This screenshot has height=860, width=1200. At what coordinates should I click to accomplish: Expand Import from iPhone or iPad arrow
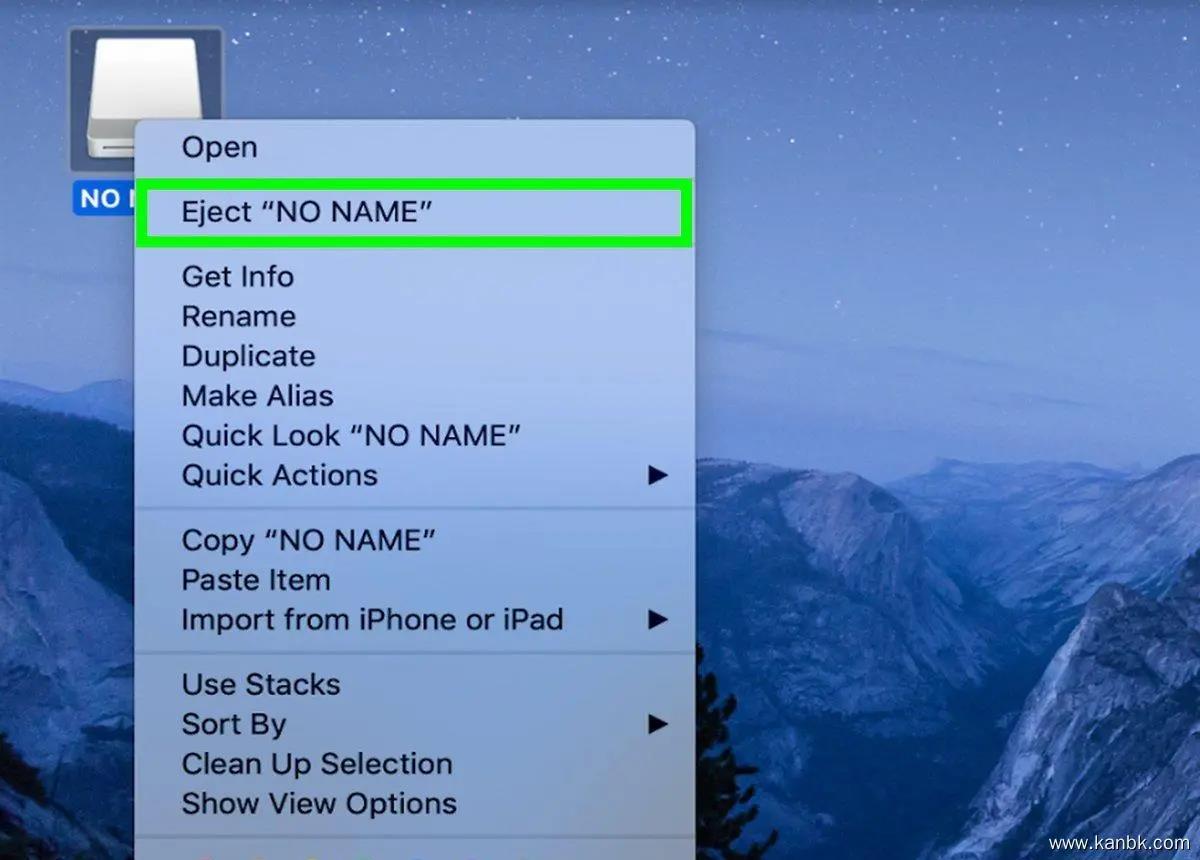point(657,620)
